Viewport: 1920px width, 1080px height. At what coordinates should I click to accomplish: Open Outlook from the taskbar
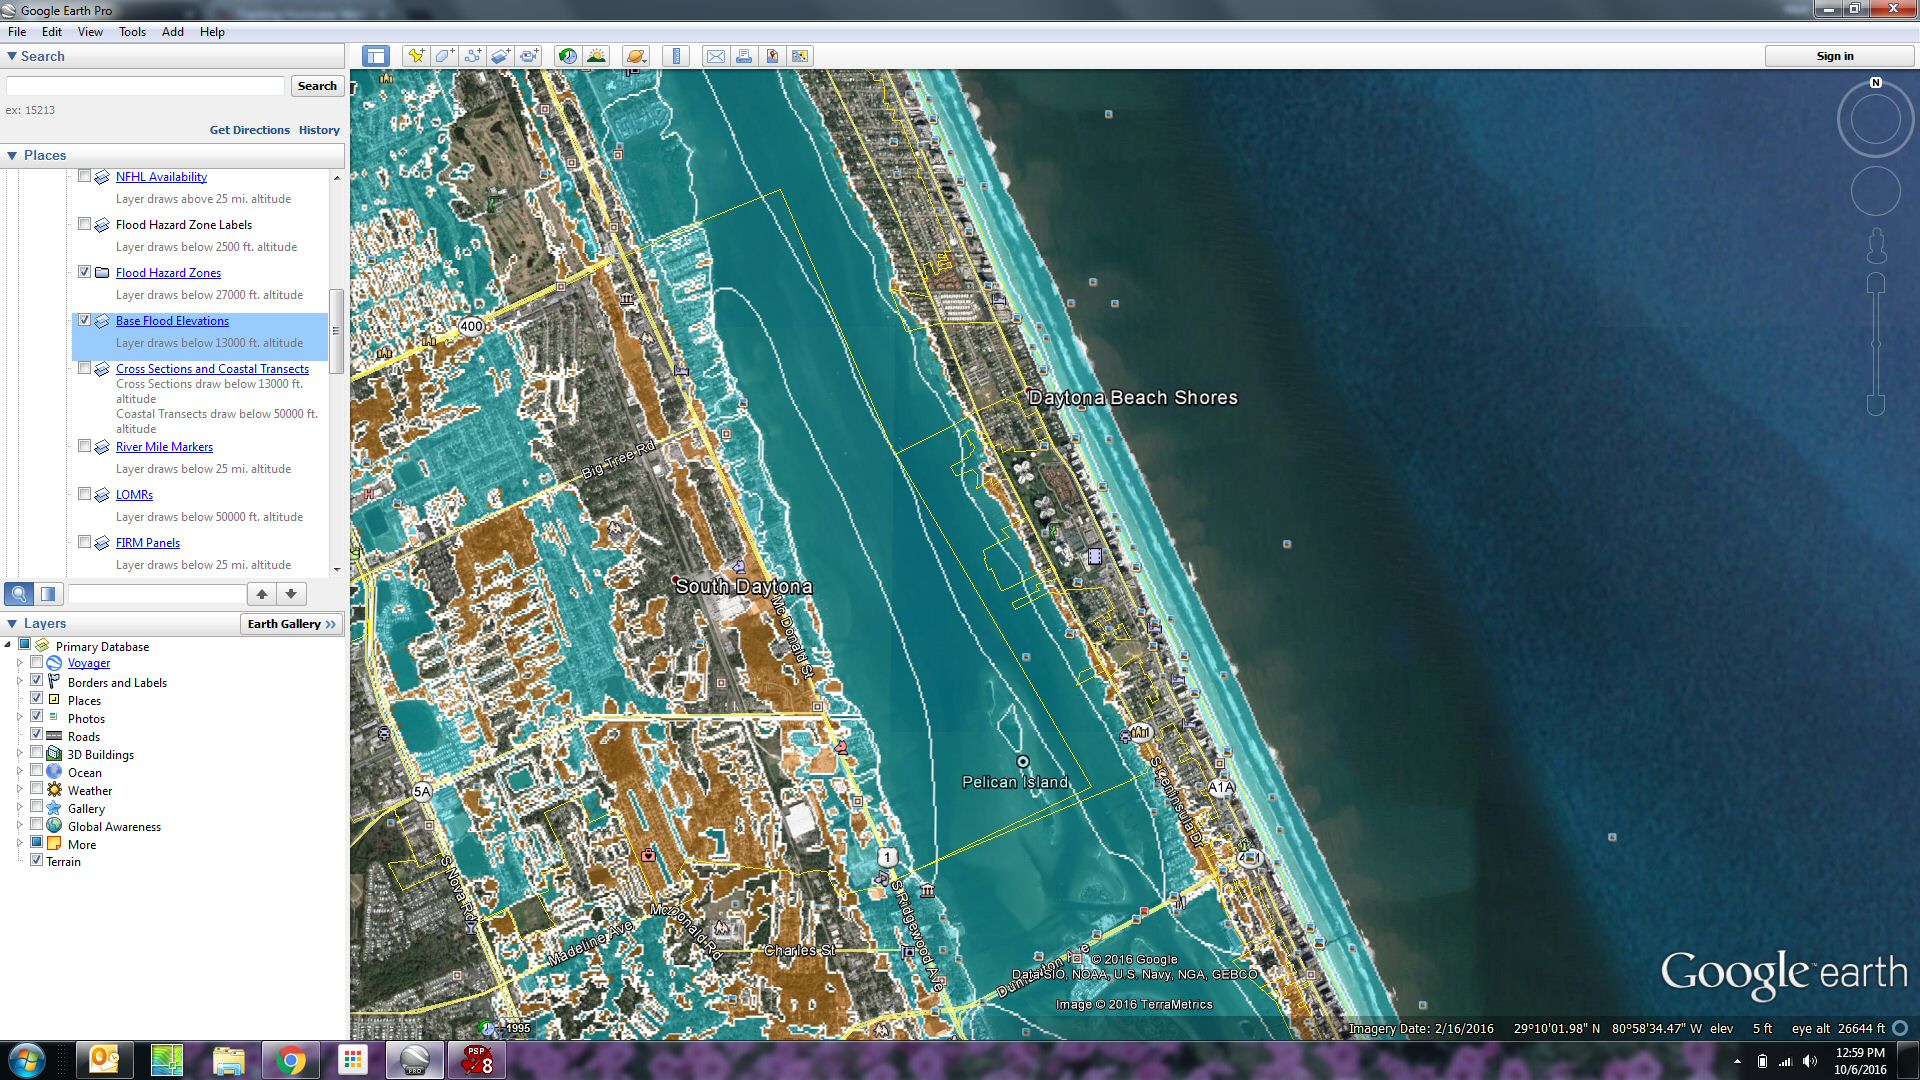click(x=104, y=1061)
